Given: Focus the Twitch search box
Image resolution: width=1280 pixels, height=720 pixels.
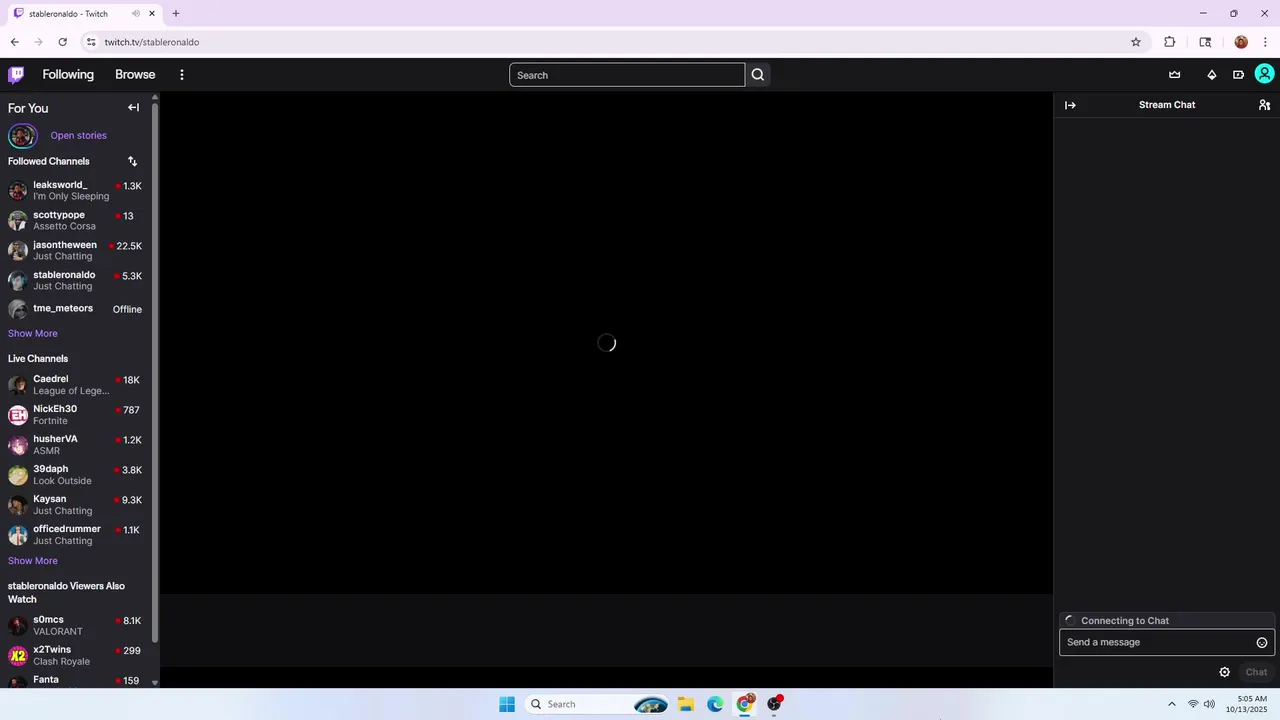Looking at the screenshot, I should pos(627,75).
